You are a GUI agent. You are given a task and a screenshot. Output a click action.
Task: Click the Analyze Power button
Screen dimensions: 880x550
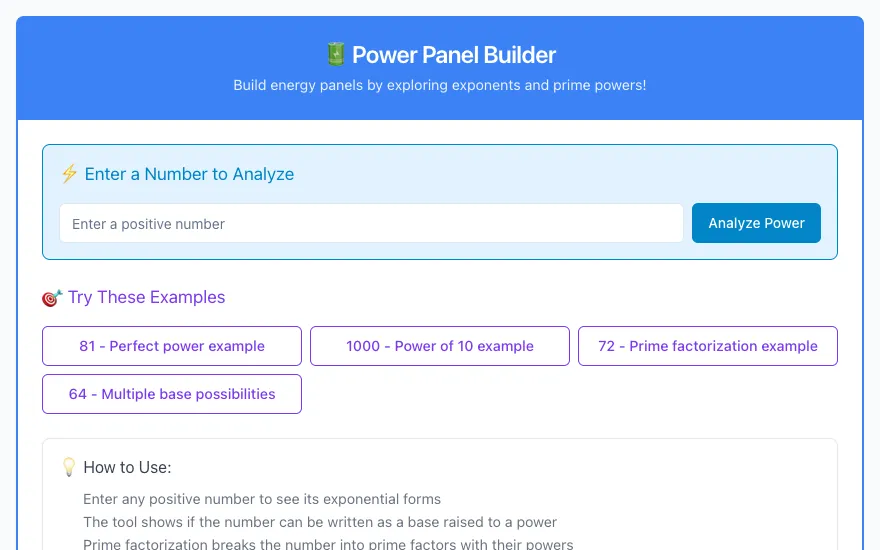756,223
